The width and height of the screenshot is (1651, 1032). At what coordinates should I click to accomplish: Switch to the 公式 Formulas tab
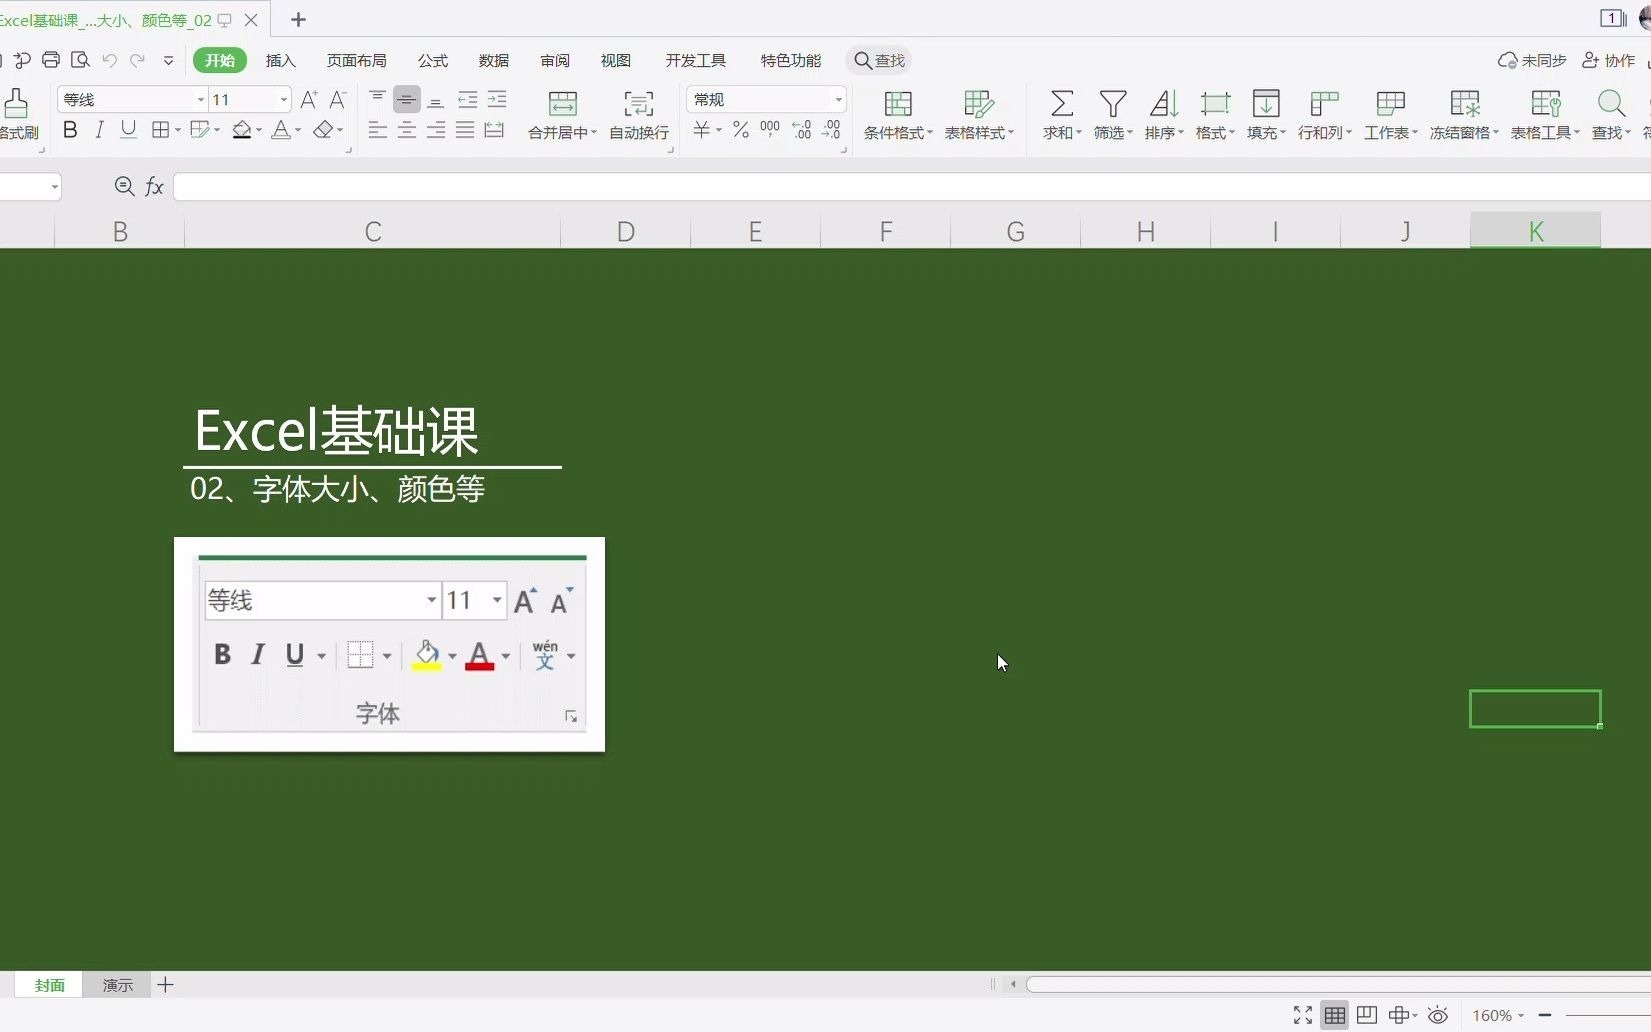(433, 61)
